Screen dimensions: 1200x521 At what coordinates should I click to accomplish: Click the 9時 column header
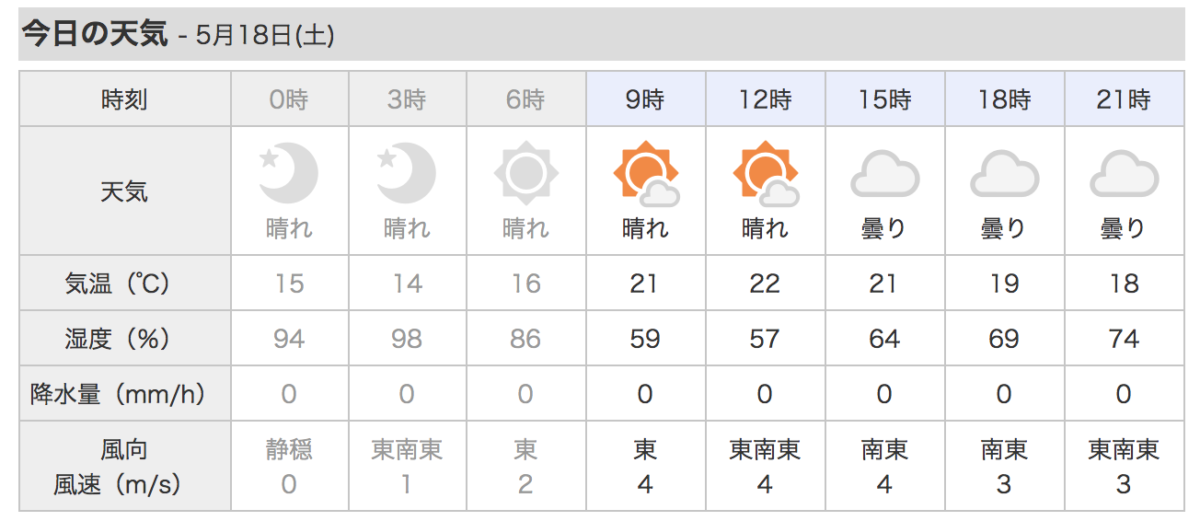click(645, 99)
